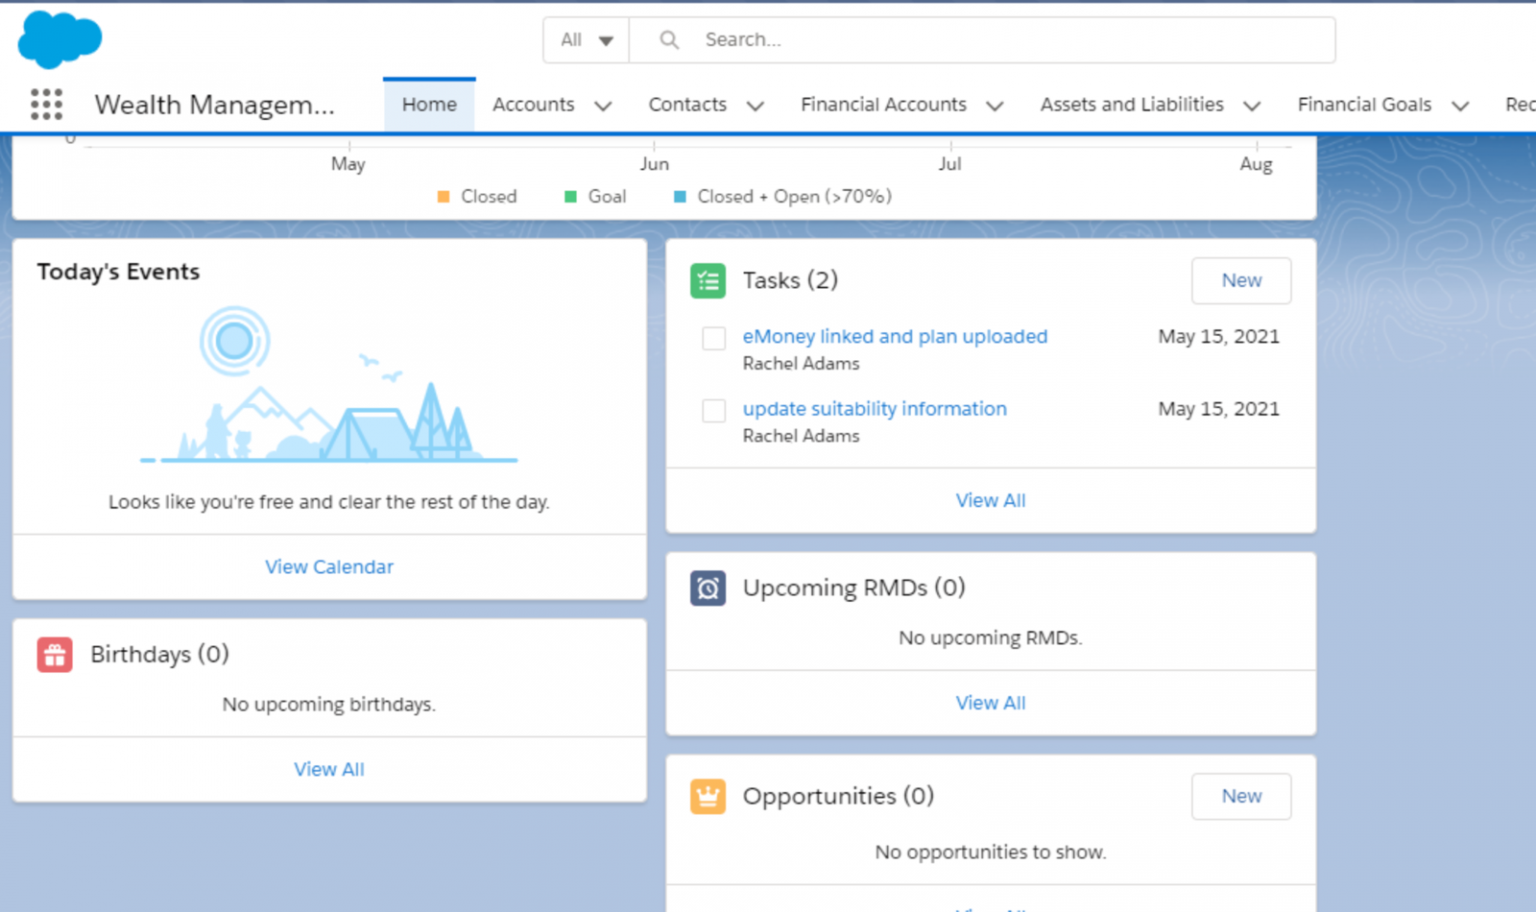
Task: Expand the Financial Accounts dropdown arrow
Action: (995, 105)
